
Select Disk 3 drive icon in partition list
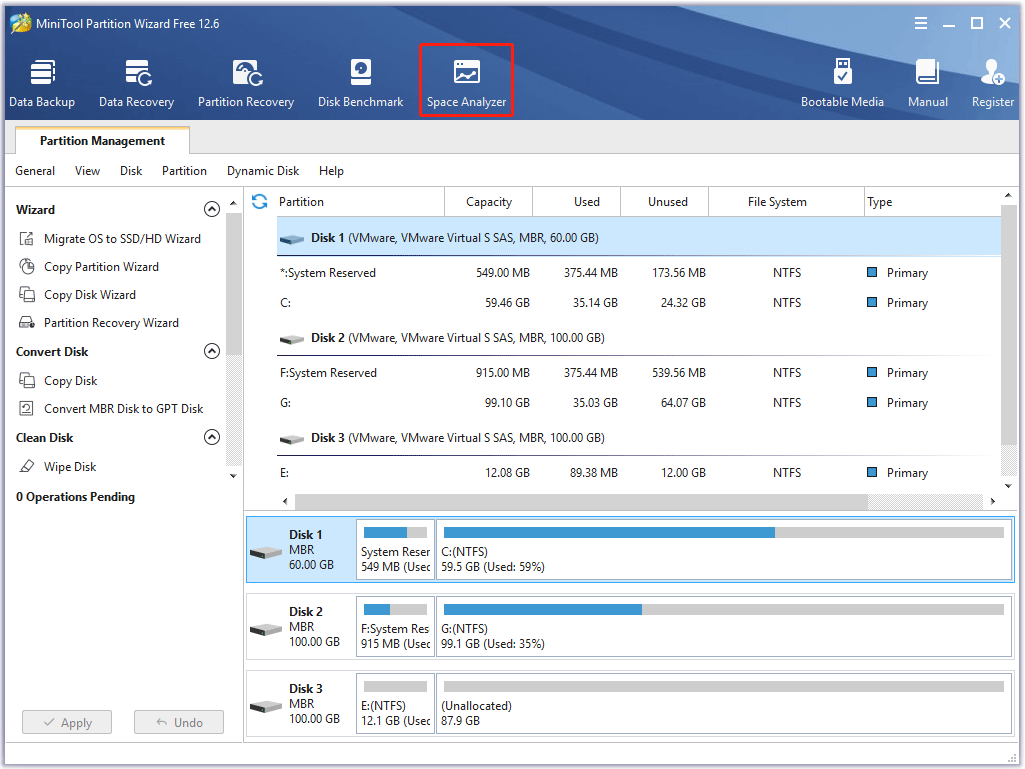[292, 439]
